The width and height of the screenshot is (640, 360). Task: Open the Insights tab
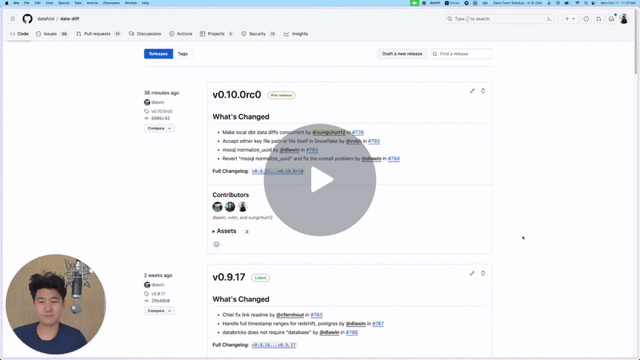[296, 34]
